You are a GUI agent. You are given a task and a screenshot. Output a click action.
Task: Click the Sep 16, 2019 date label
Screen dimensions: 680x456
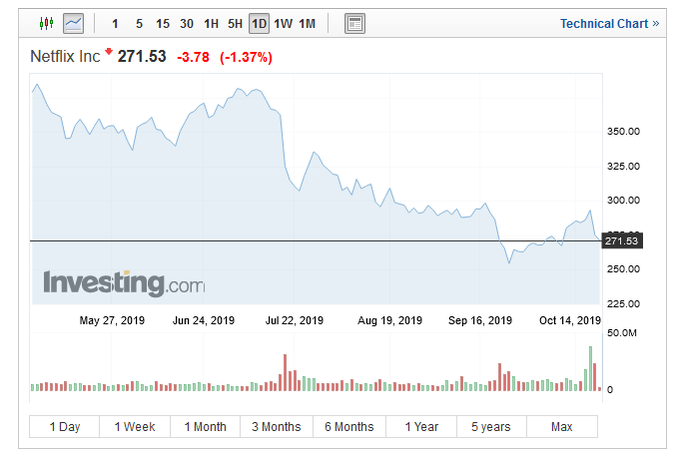(x=480, y=321)
